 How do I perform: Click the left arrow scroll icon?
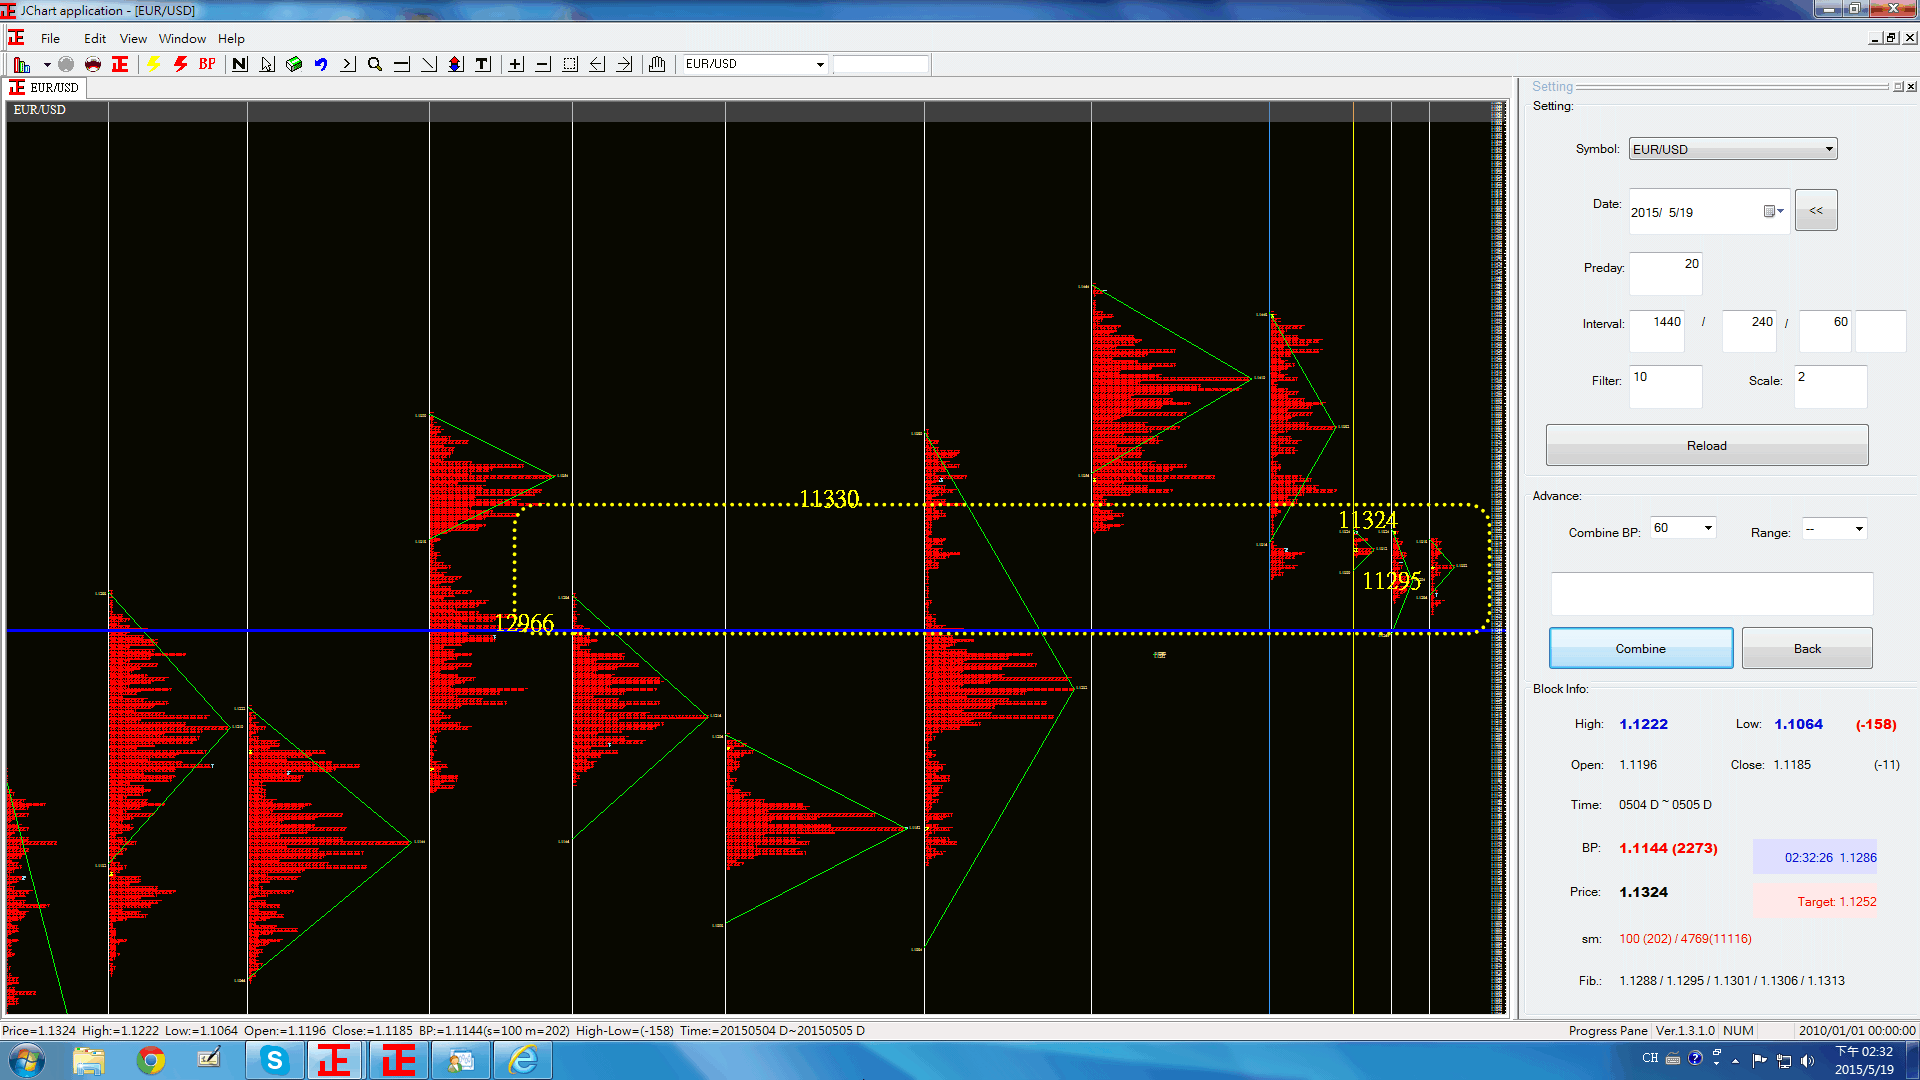tap(597, 64)
